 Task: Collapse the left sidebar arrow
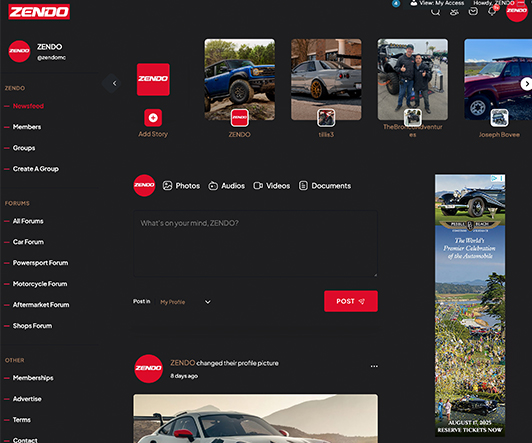[x=114, y=83]
